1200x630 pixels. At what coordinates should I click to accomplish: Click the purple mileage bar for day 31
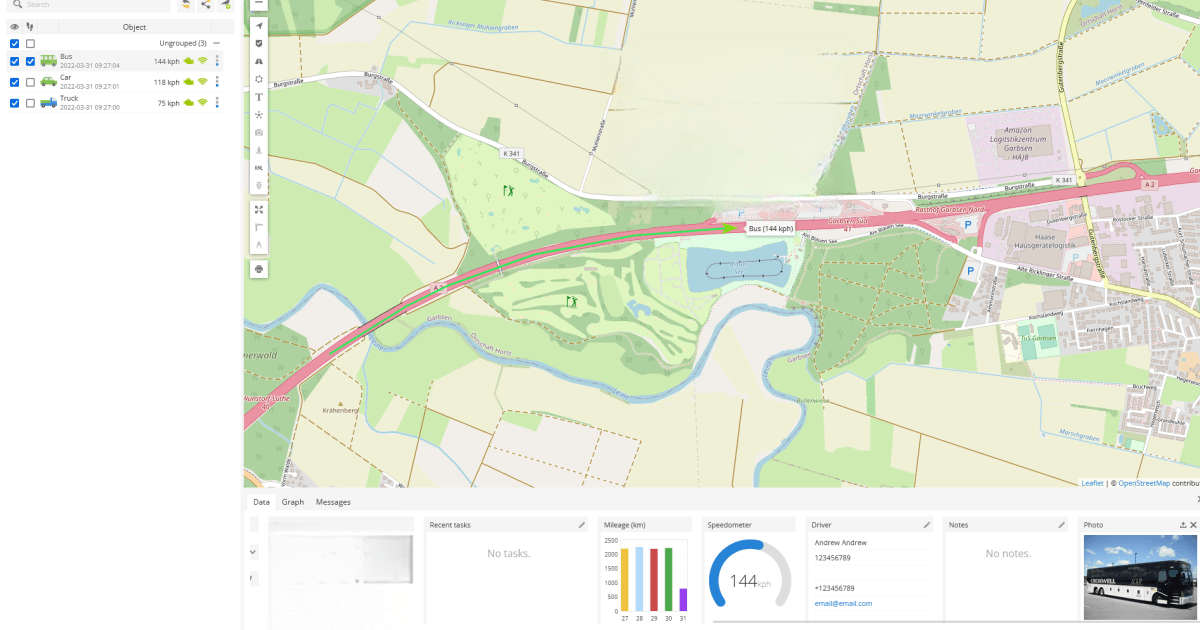683,599
